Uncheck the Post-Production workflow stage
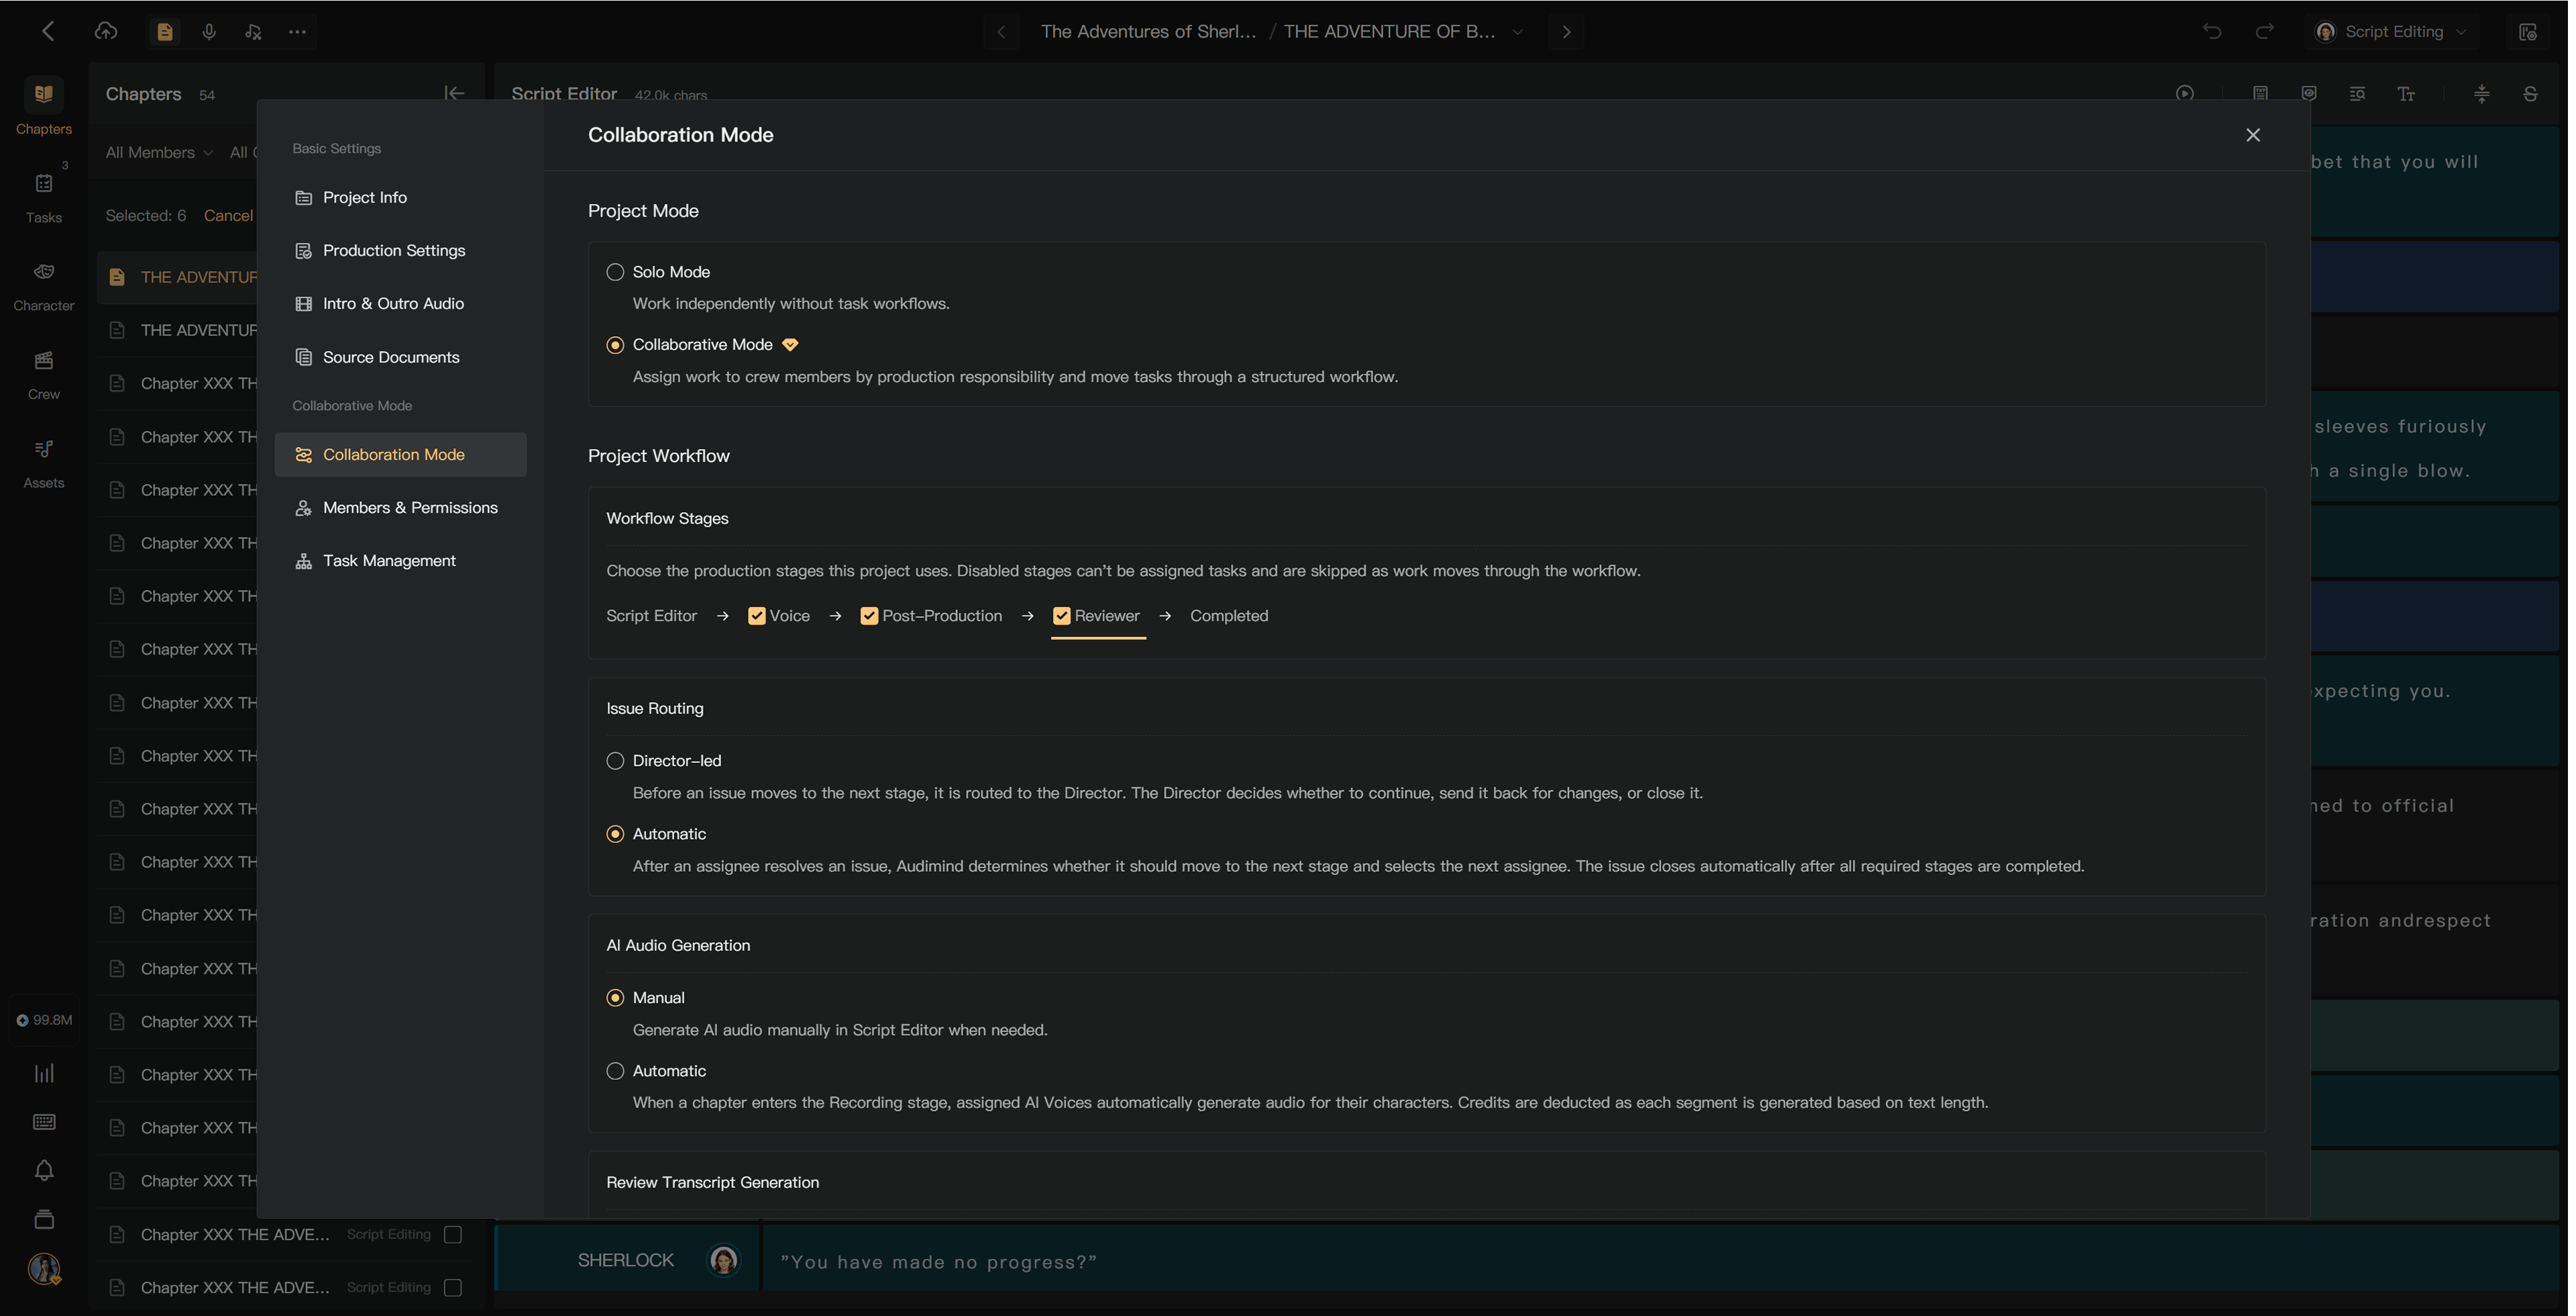 point(870,616)
